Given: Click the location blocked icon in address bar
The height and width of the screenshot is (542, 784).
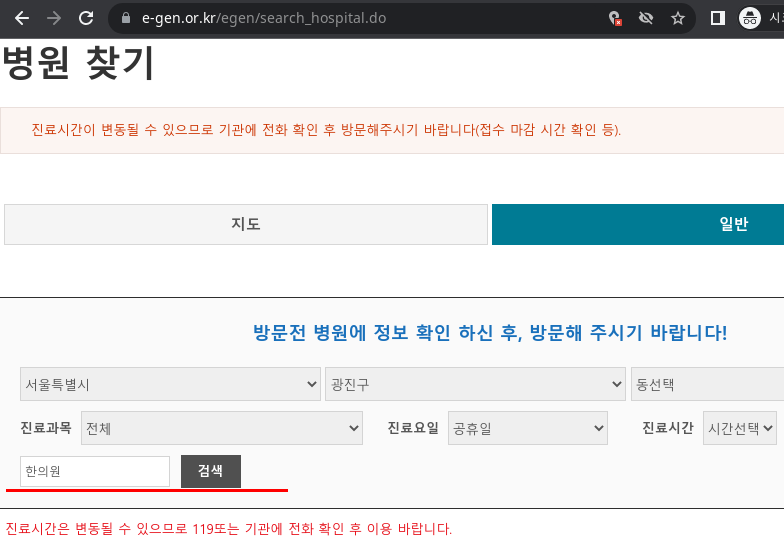Looking at the screenshot, I should tap(615, 18).
